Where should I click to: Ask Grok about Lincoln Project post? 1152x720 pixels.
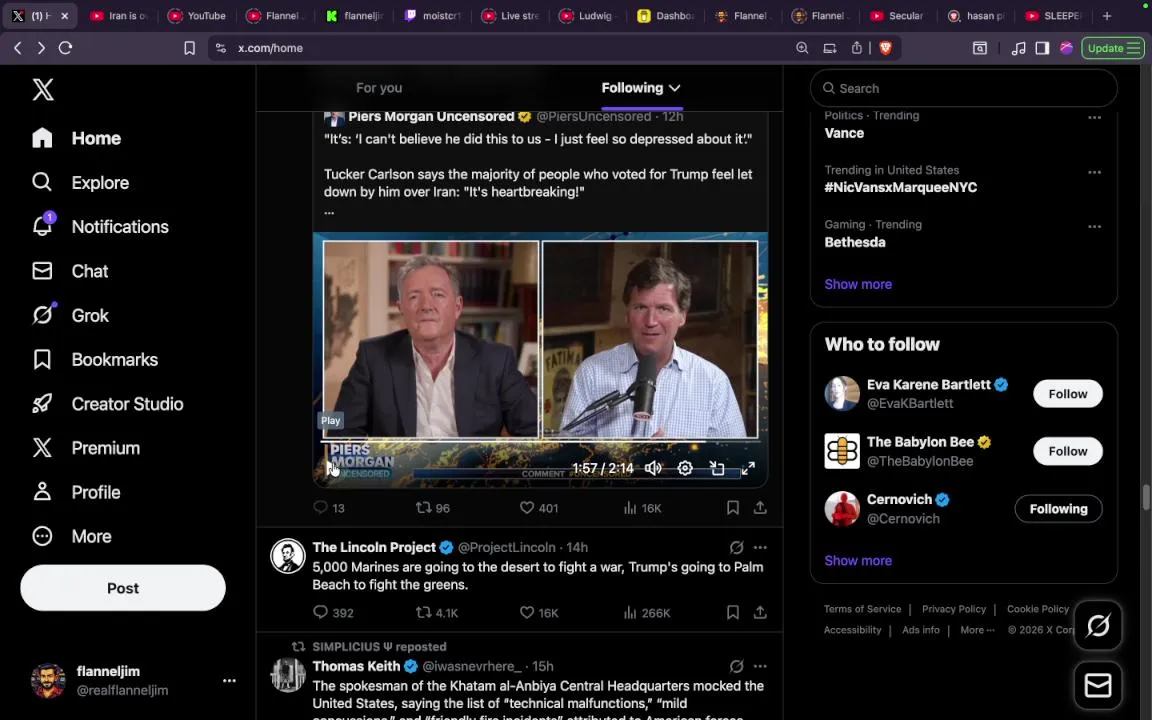tap(736, 547)
